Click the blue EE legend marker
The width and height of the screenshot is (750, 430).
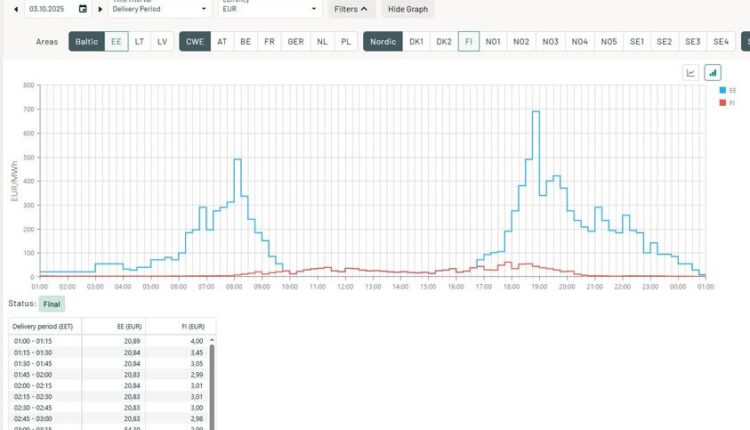(x=722, y=90)
